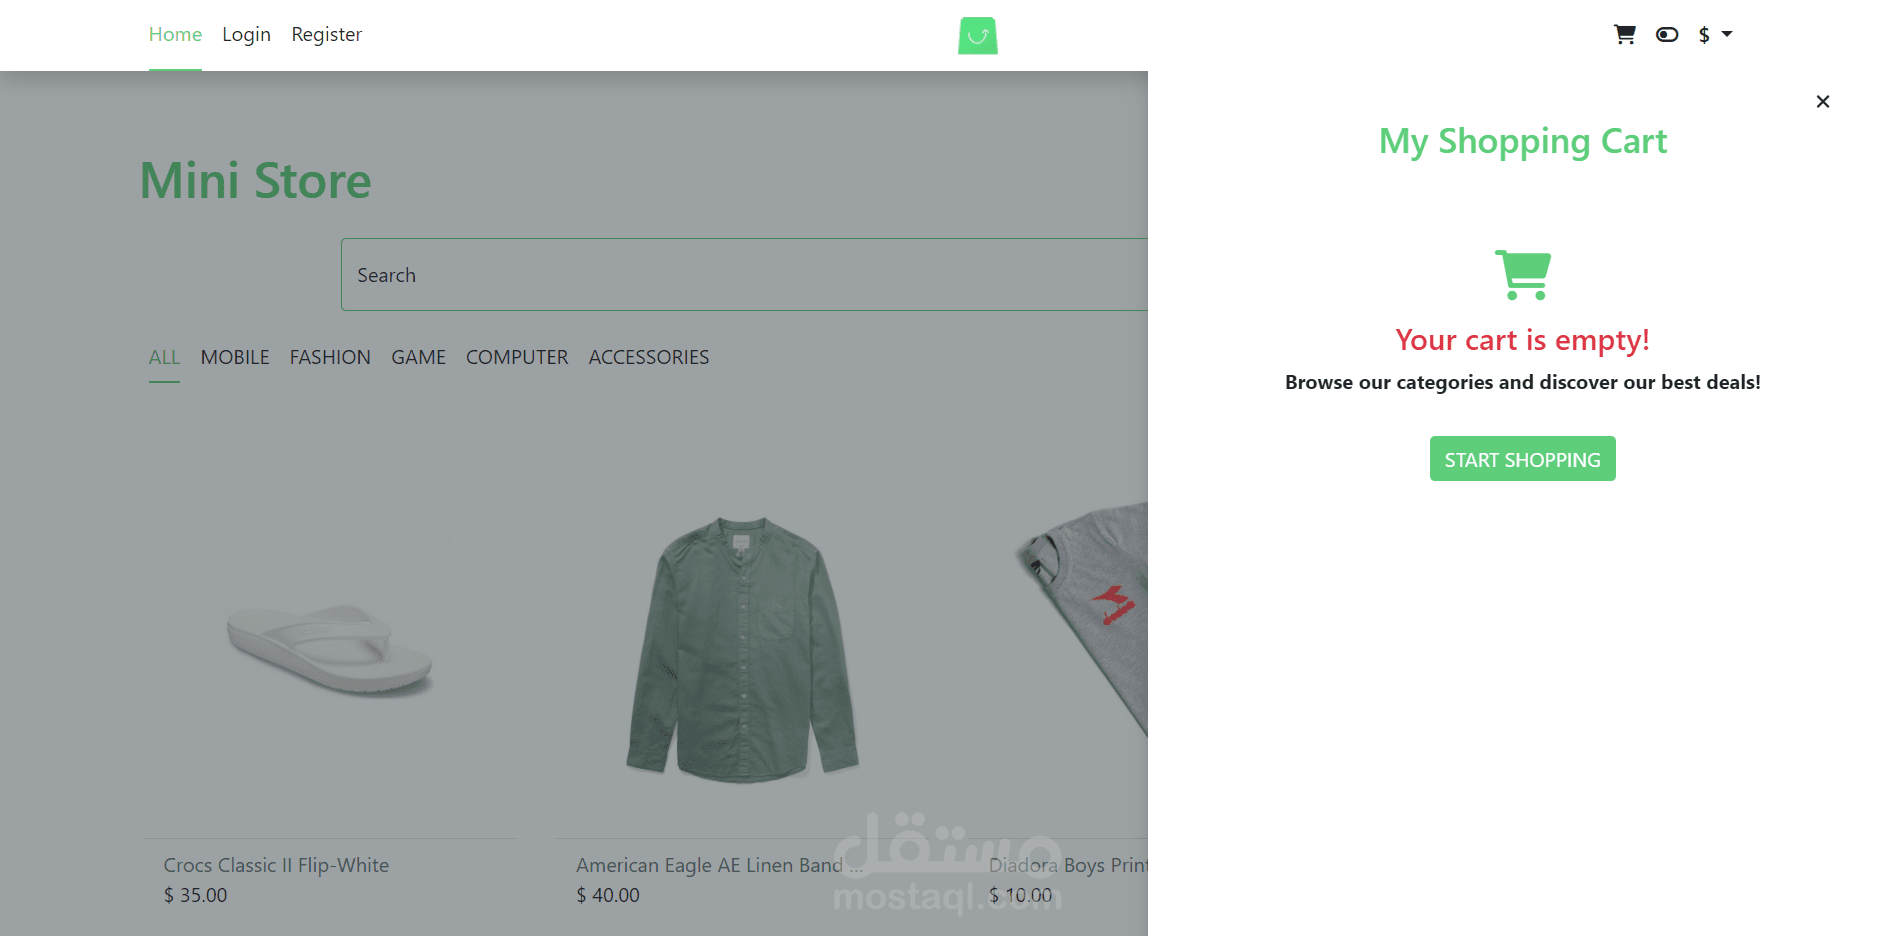Switch to the FASHION category tab

pyautogui.click(x=330, y=357)
